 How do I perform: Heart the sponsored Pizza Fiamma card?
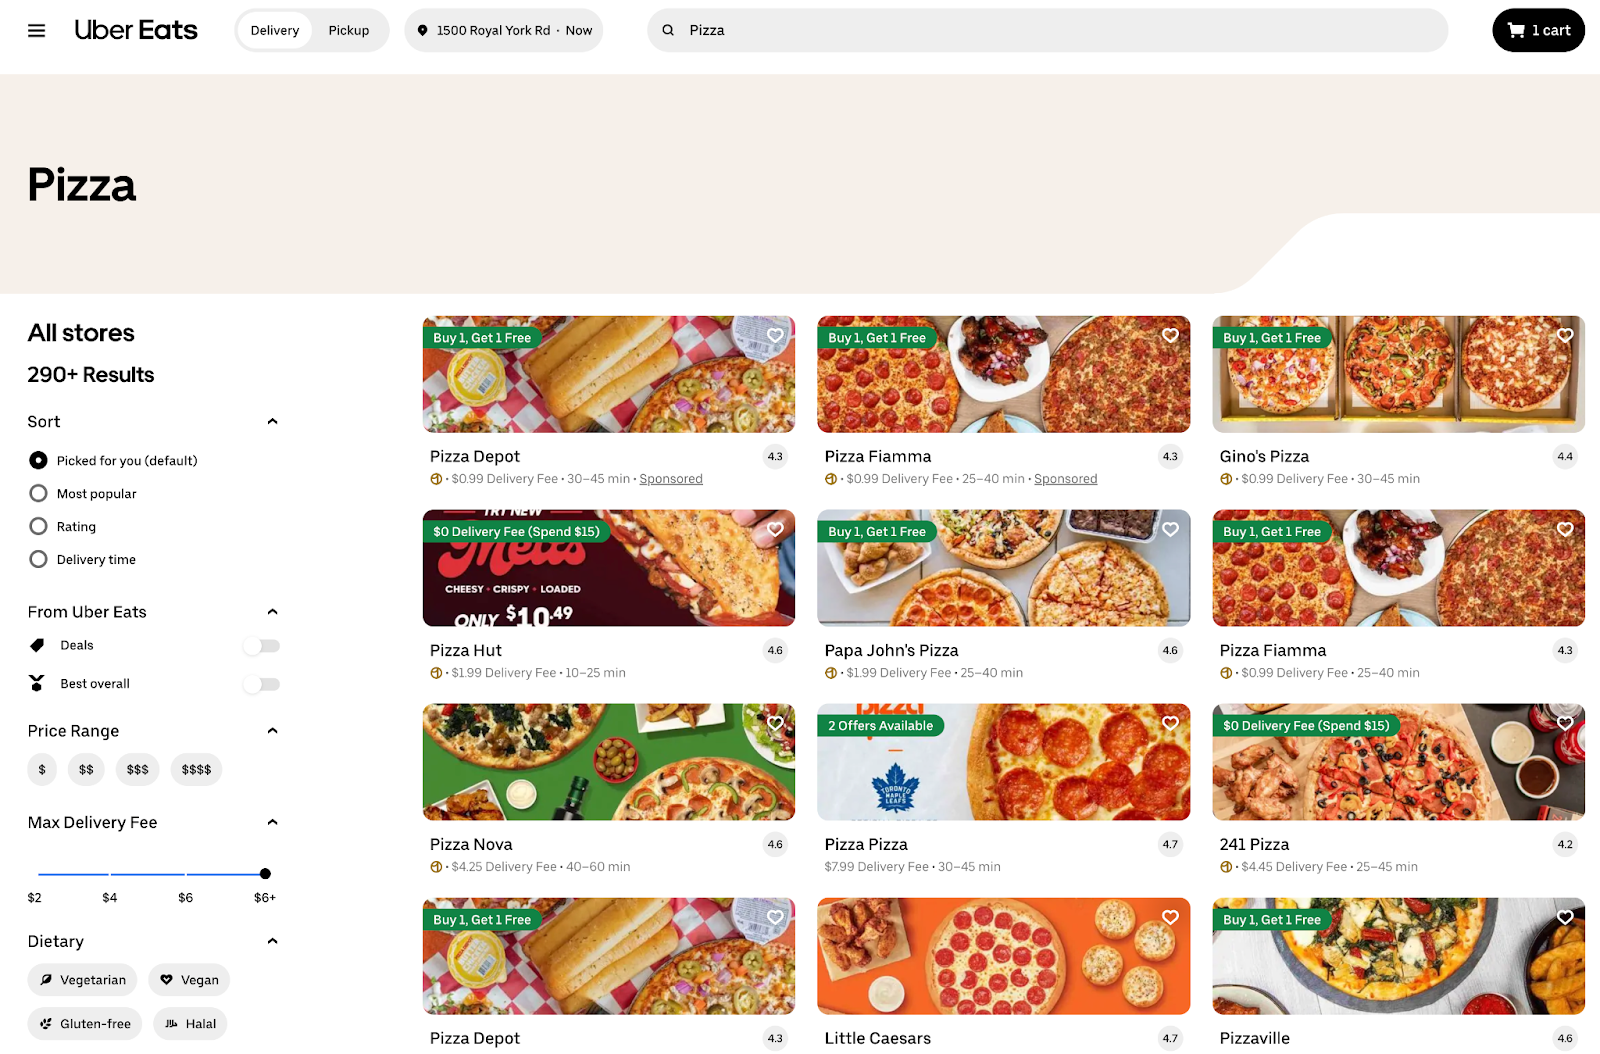[x=1170, y=336]
